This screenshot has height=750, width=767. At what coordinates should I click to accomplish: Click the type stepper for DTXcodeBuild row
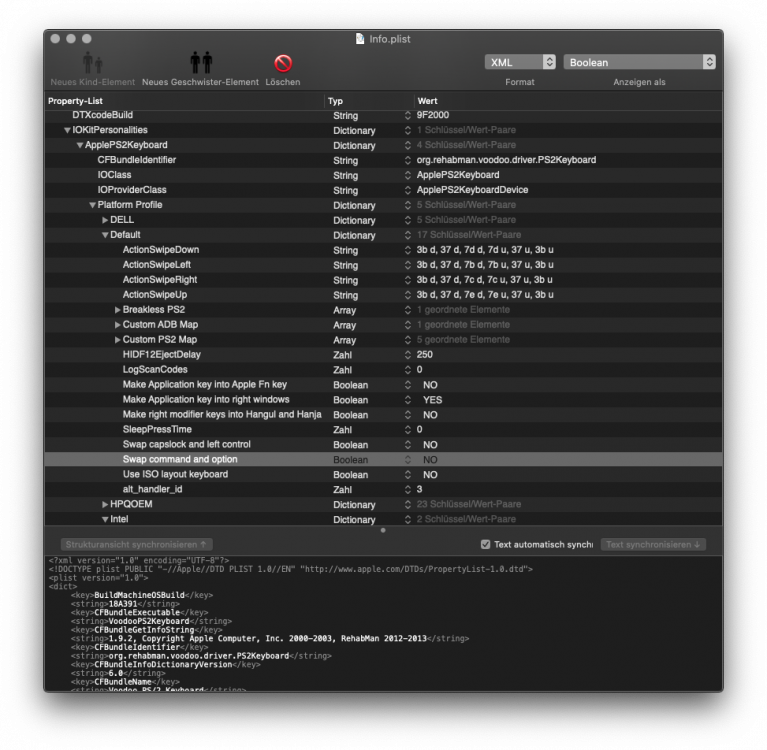pyautogui.click(x=407, y=115)
